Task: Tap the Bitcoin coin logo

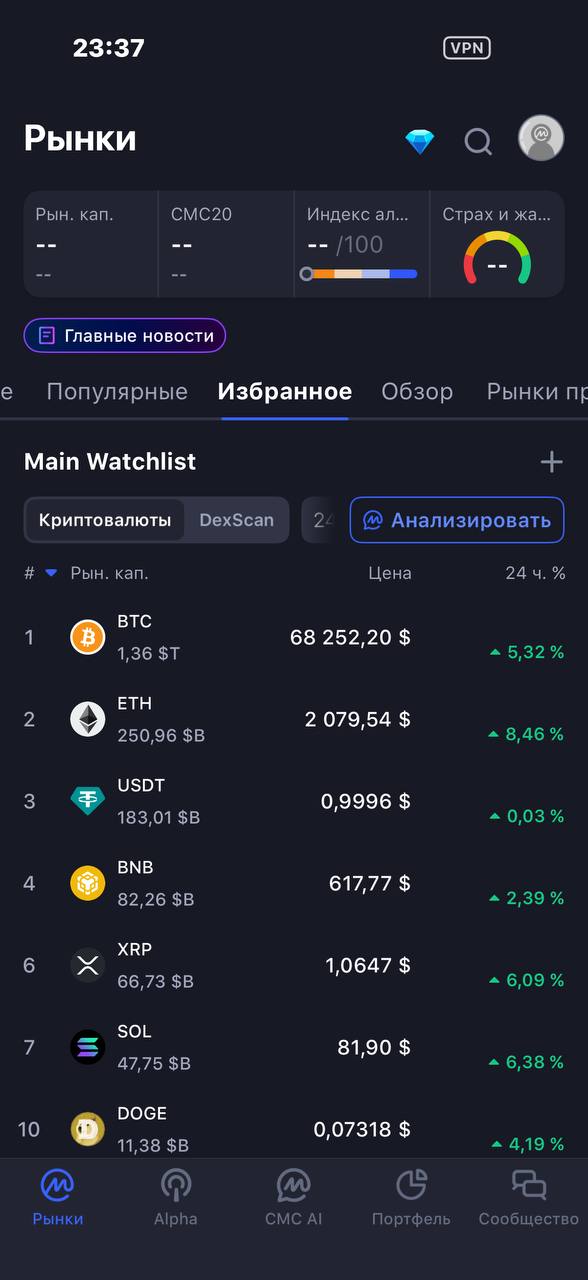Action: (x=87, y=637)
